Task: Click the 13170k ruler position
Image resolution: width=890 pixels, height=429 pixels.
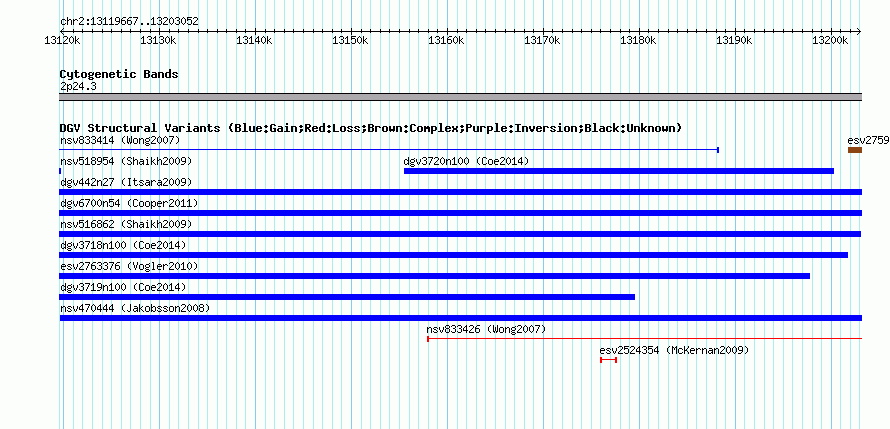Action: click(x=543, y=40)
